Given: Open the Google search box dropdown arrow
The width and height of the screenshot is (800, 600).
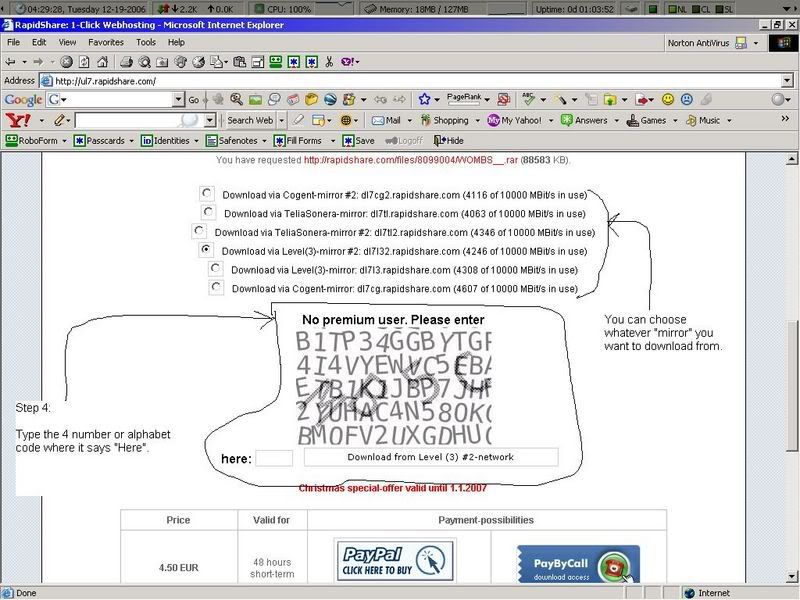Looking at the screenshot, I should coord(178,100).
